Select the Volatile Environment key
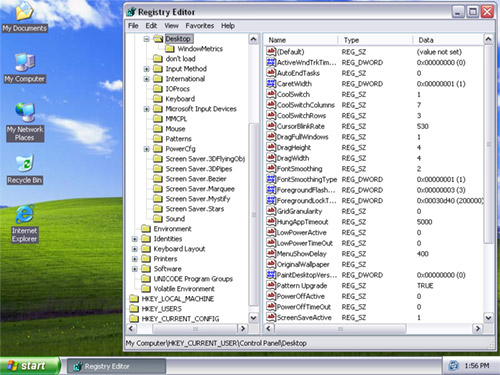 [184, 289]
